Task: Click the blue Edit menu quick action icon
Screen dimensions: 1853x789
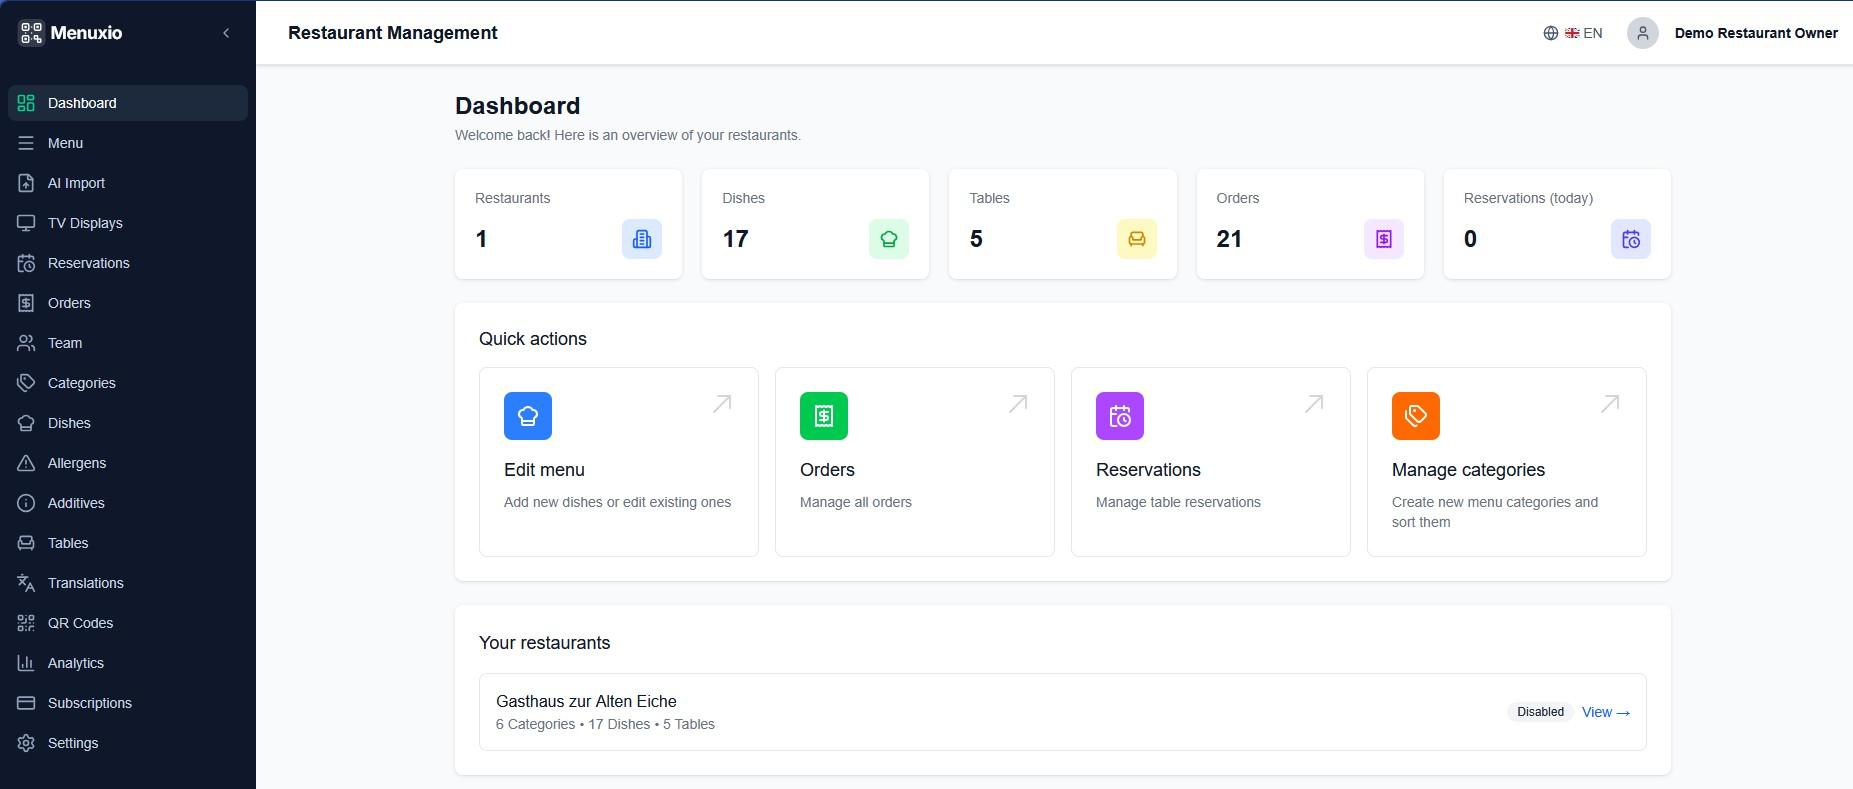Action: [x=528, y=416]
